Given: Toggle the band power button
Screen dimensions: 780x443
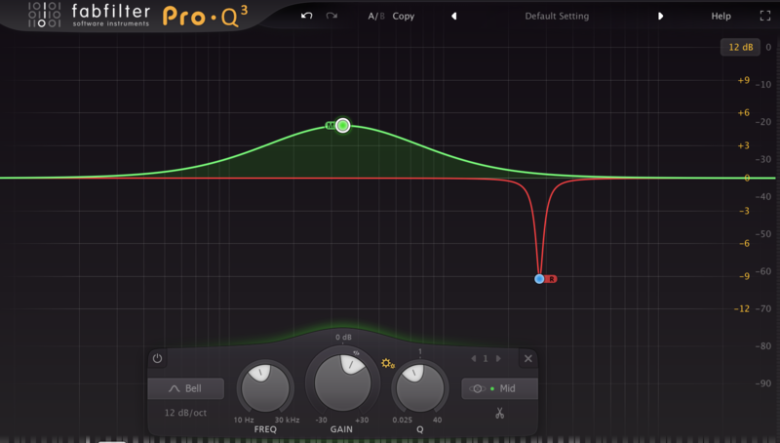Looking at the screenshot, I should click(x=157, y=358).
